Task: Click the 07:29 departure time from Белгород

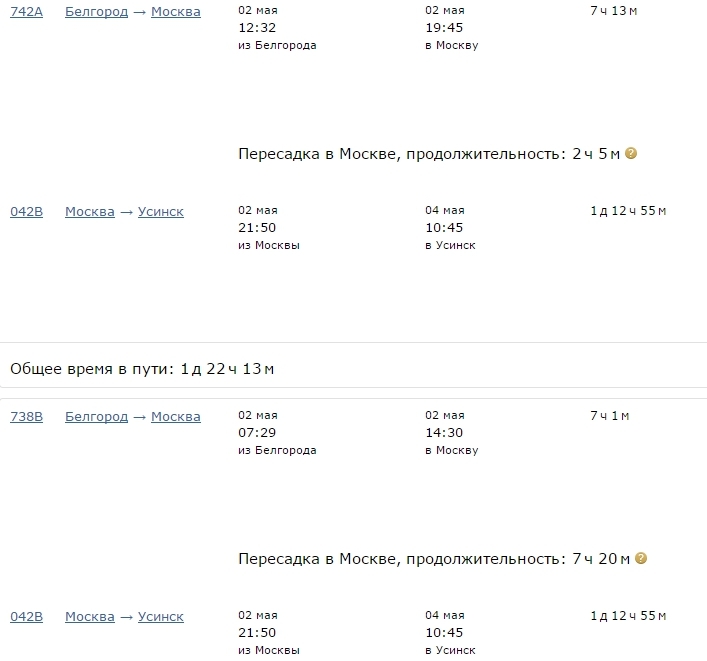Action: [257, 432]
